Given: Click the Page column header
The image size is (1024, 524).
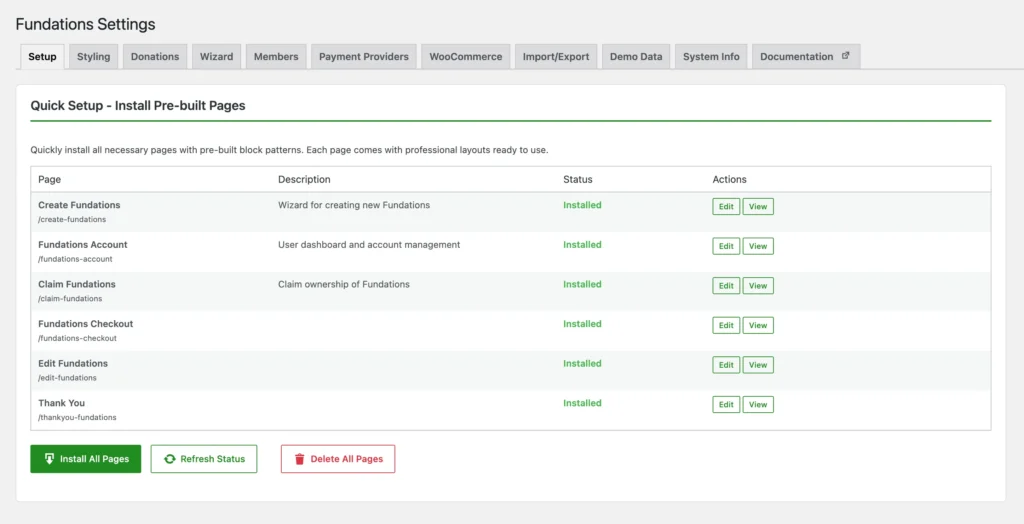Looking at the screenshot, I should pyautogui.click(x=50, y=179).
